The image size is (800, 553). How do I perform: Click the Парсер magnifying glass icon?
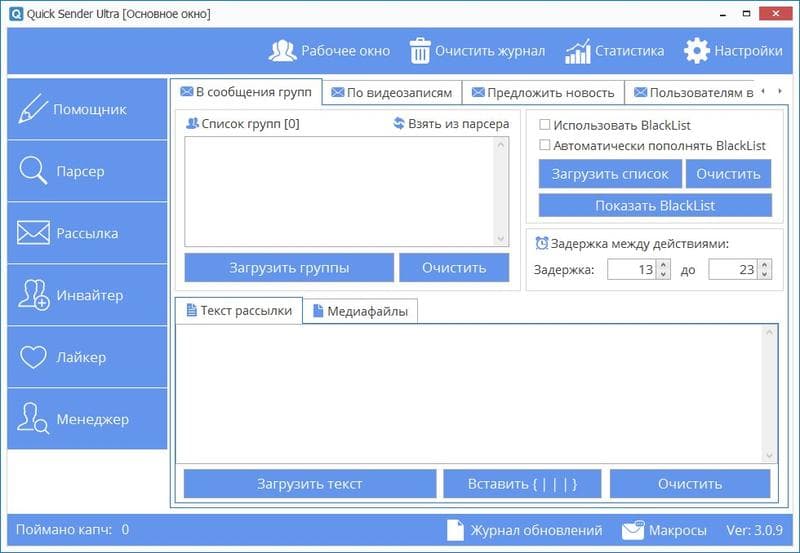click(x=33, y=170)
